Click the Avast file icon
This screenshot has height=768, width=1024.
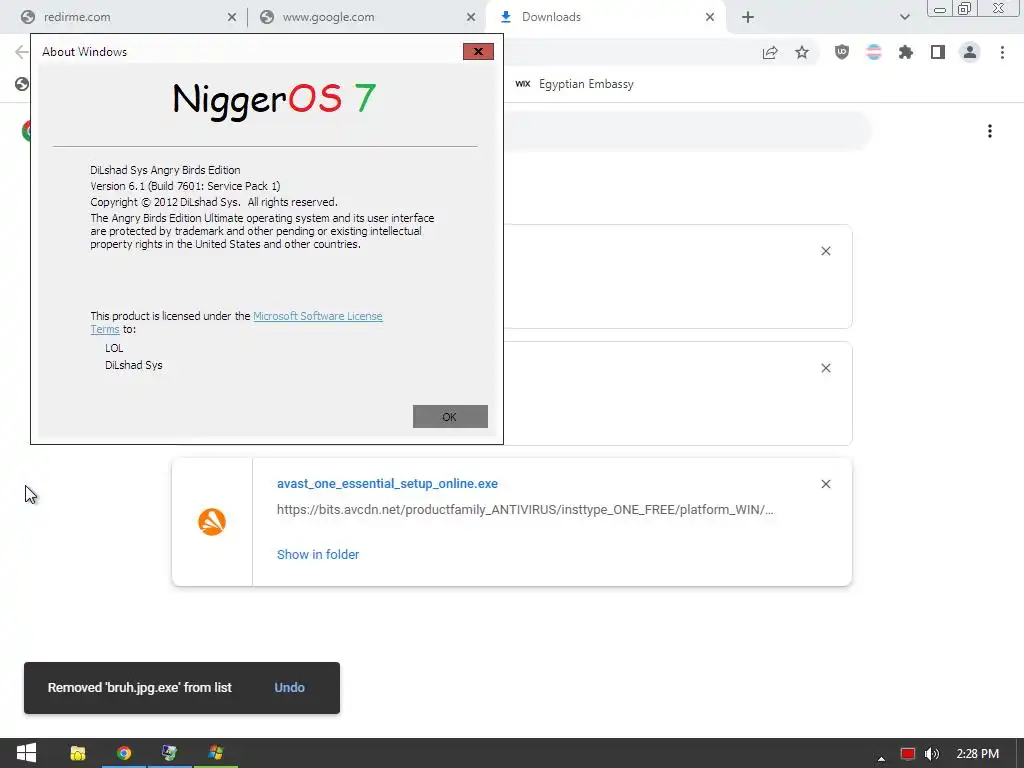click(212, 522)
